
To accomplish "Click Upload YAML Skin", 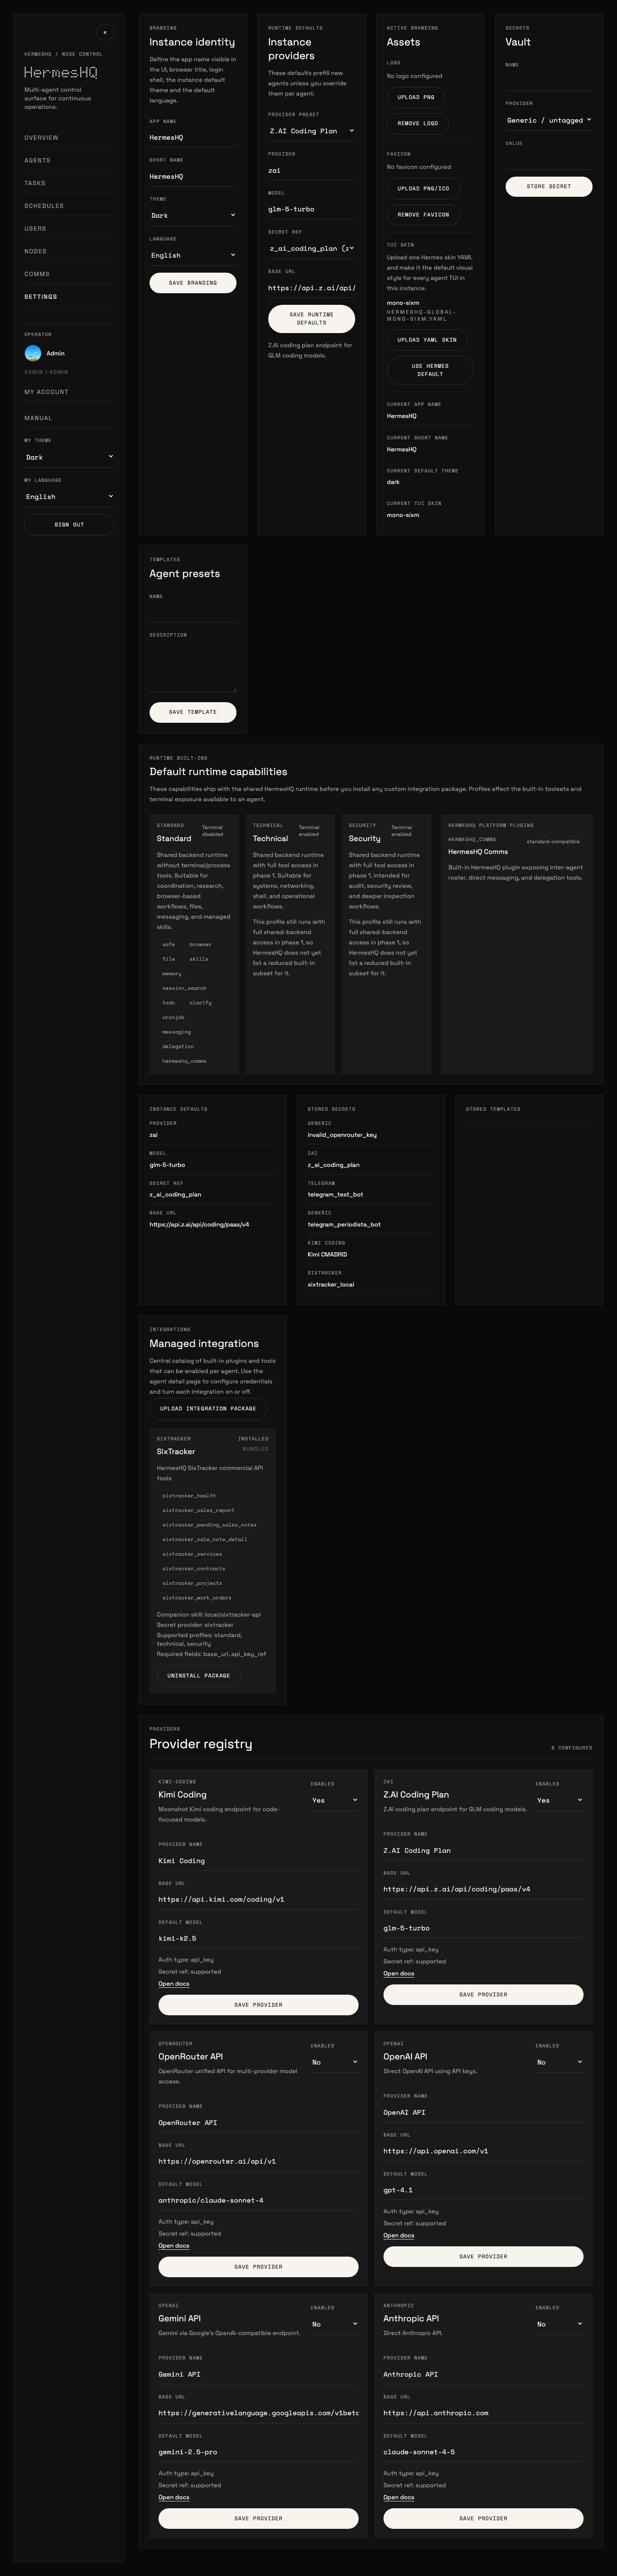I will pos(427,340).
